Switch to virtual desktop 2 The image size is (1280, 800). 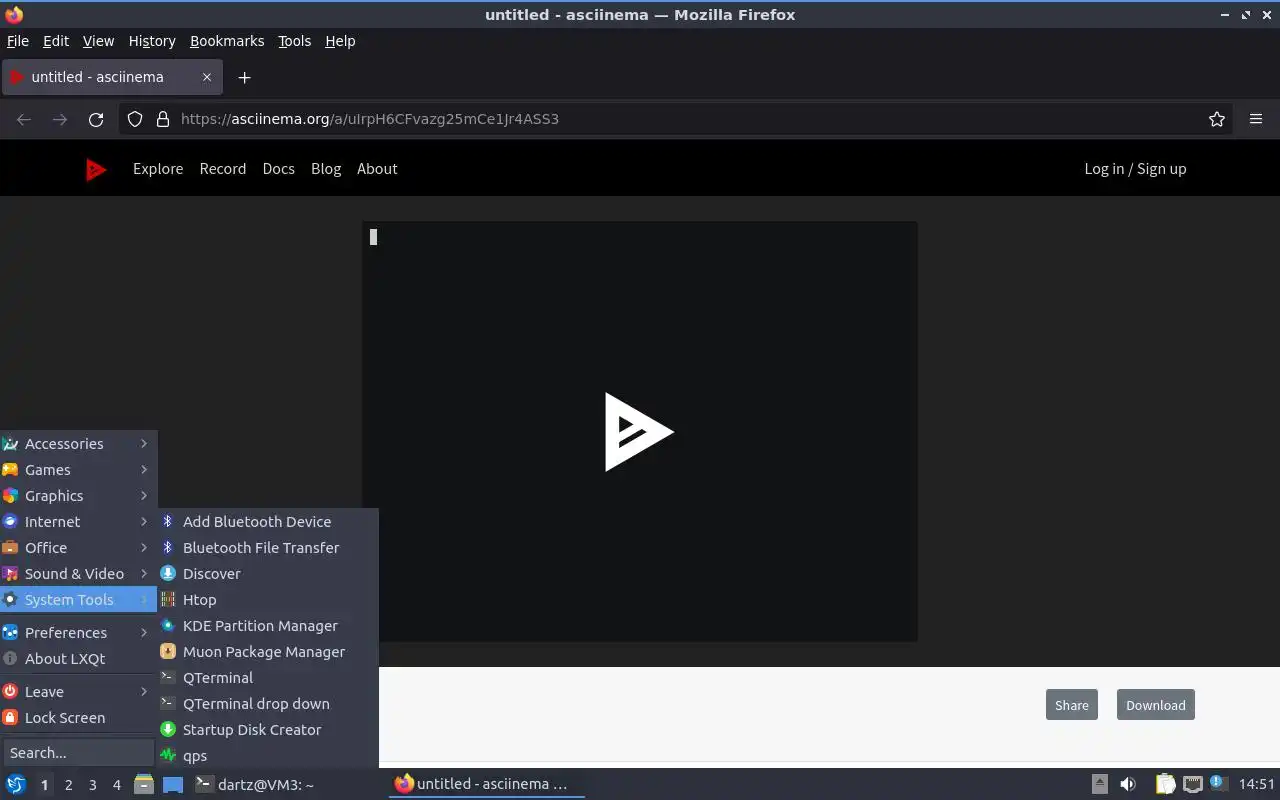click(68, 785)
